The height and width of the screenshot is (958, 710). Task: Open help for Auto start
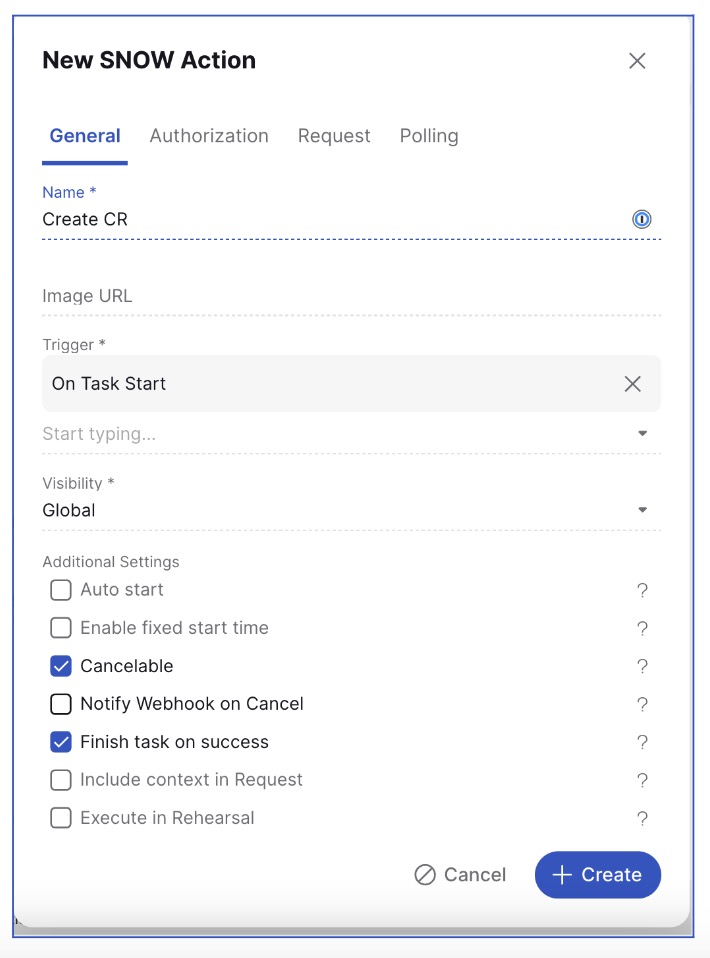(642, 590)
